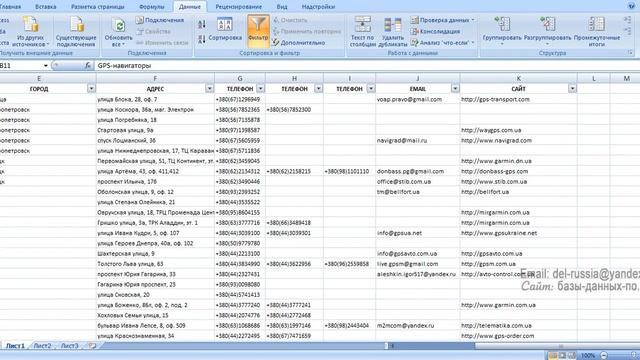Click the 100% zoom level
Screen dimensions: 640x360
(x=588, y=356)
